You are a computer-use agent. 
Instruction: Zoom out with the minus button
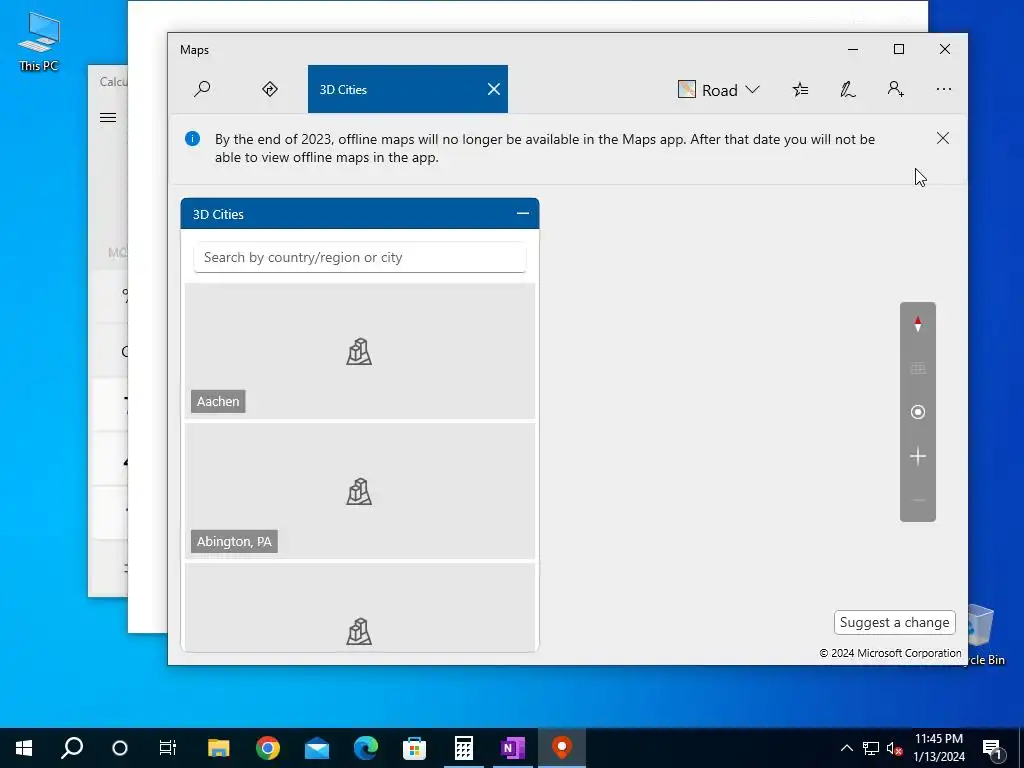click(x=918, y=500)
